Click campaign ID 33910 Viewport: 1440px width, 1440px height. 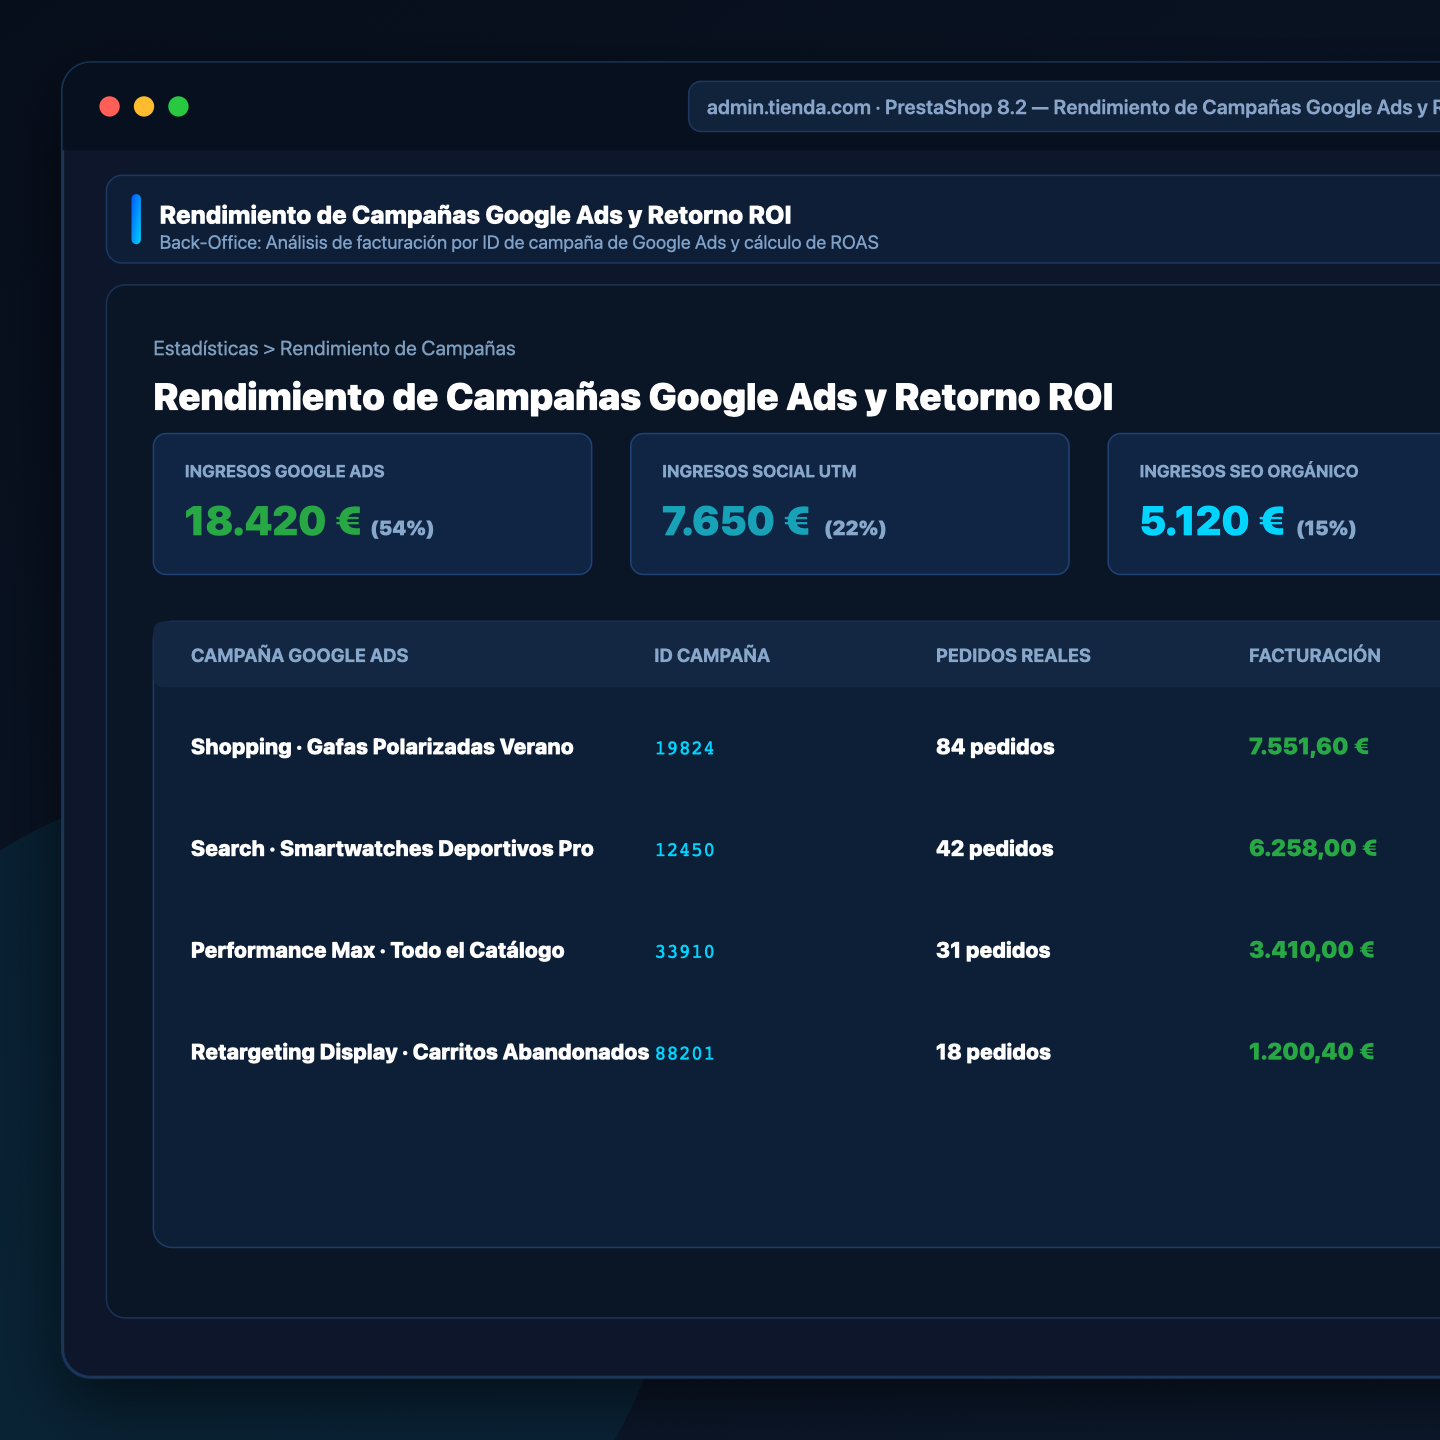(685, 952)
